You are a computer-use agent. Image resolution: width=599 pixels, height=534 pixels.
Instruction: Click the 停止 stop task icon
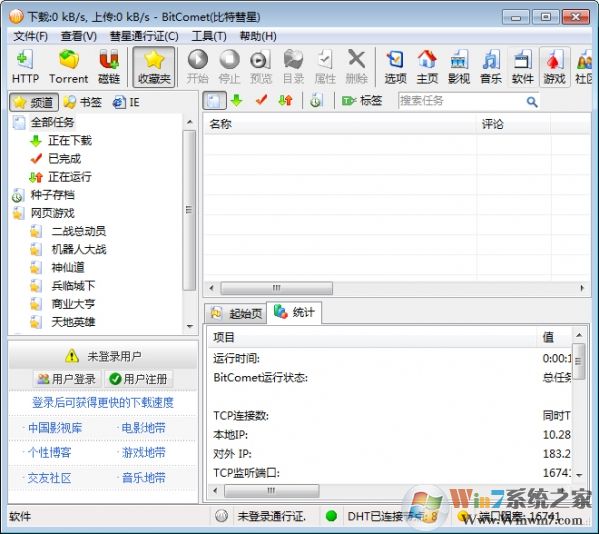(229, 67)
